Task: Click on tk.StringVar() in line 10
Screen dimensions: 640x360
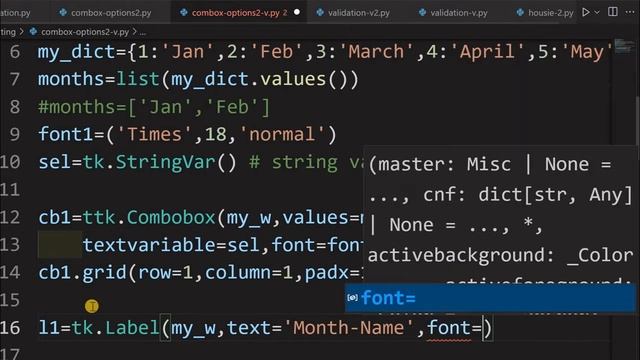Action: (160, 162)
